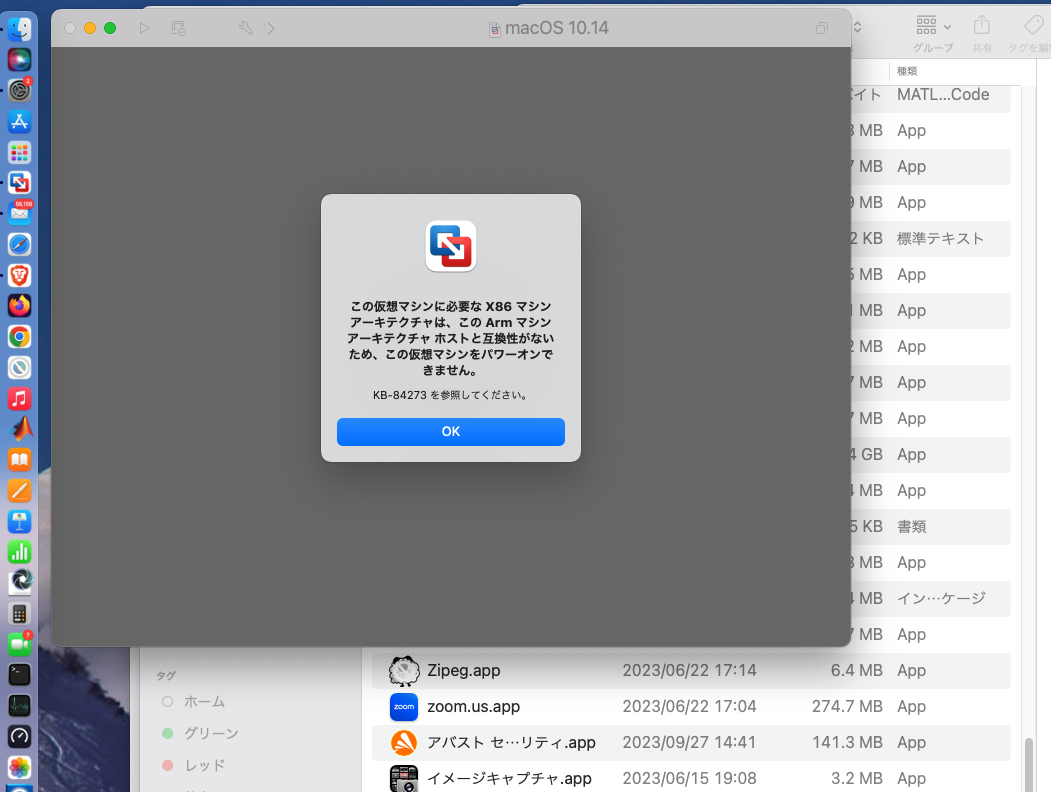Click the VMware Fusion Dock icon
The width and height of the screenshot is (1051, 792).
pyautogui.click(x=19, y=183)
